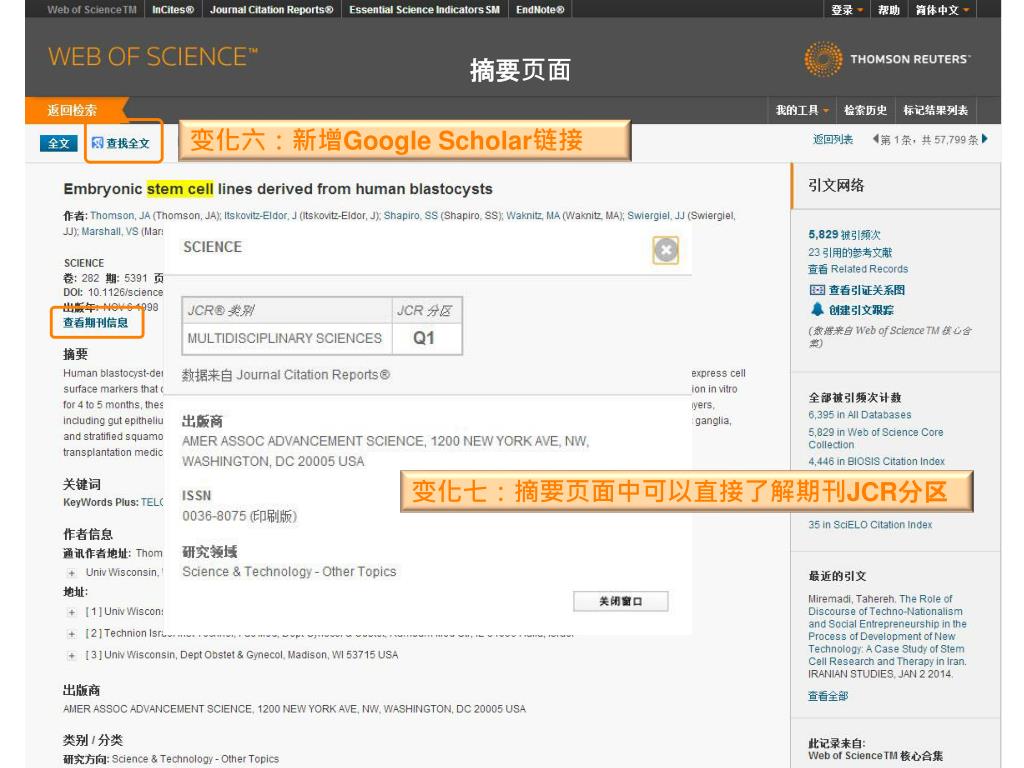Viewport: 1024px width, 768px height.
Task: Click the WEB OF SCIENCE logo
Action: coord(153,57)
